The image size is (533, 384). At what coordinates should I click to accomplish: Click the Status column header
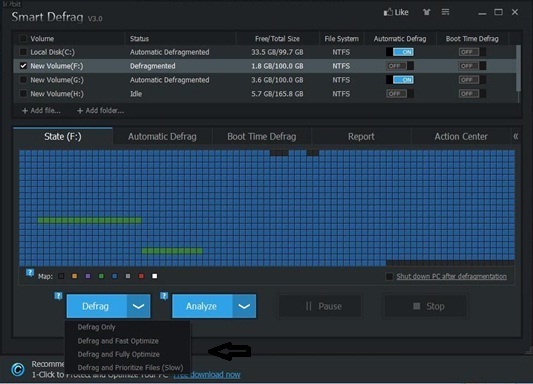tap(139, 39)
